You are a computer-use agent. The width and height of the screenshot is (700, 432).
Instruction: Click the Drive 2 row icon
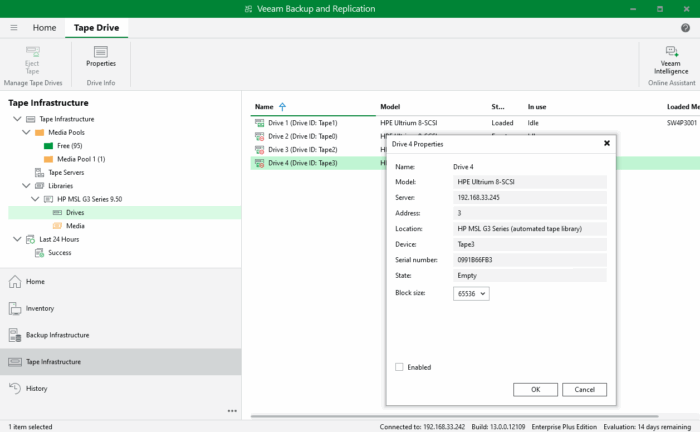(x=259, y=136)
